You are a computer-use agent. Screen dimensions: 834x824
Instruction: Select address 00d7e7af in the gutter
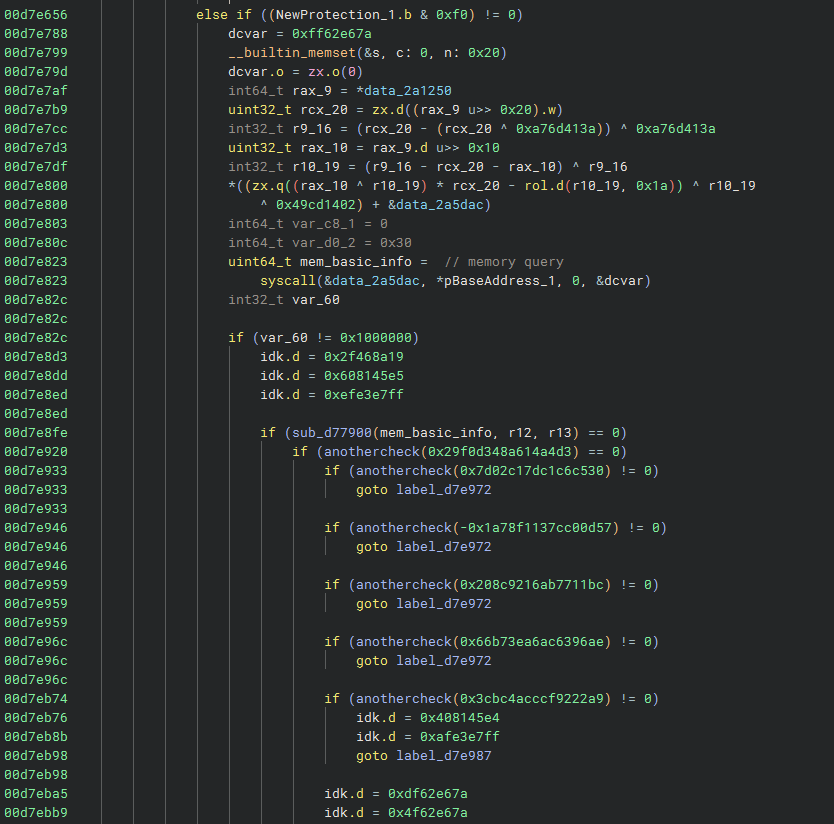tap(36, 91)
